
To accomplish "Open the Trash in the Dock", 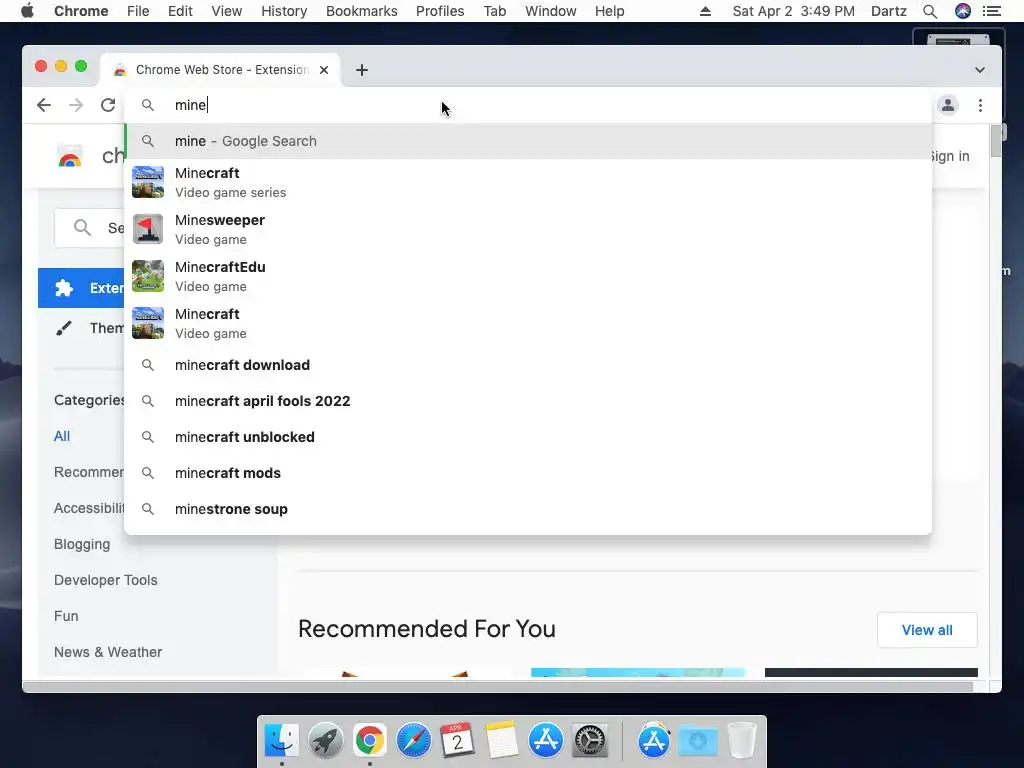I will pos(742,740).
